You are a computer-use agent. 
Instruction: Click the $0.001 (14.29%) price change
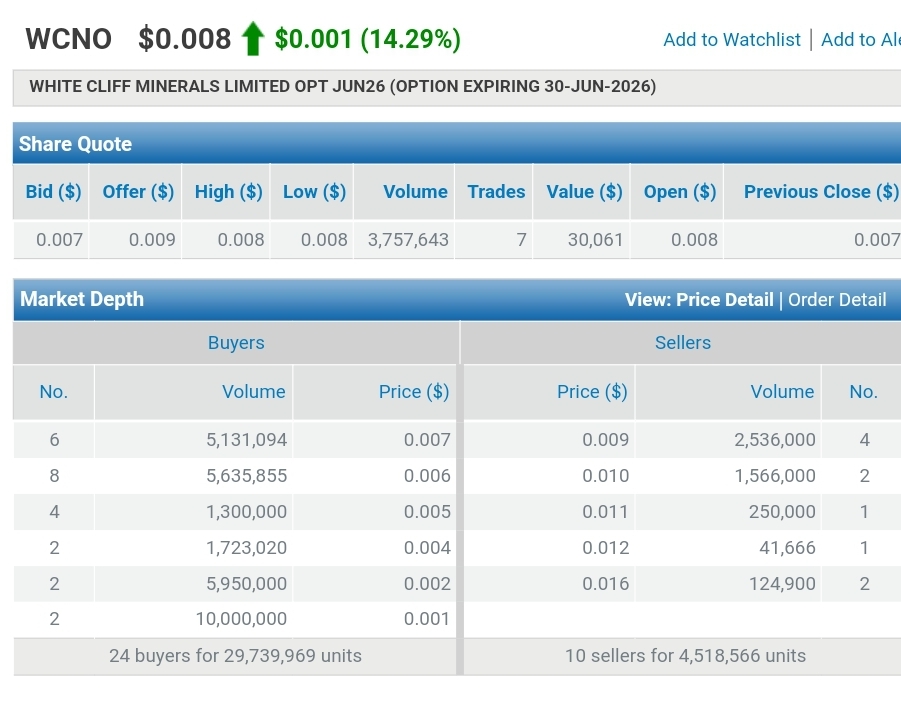point(368,39)
